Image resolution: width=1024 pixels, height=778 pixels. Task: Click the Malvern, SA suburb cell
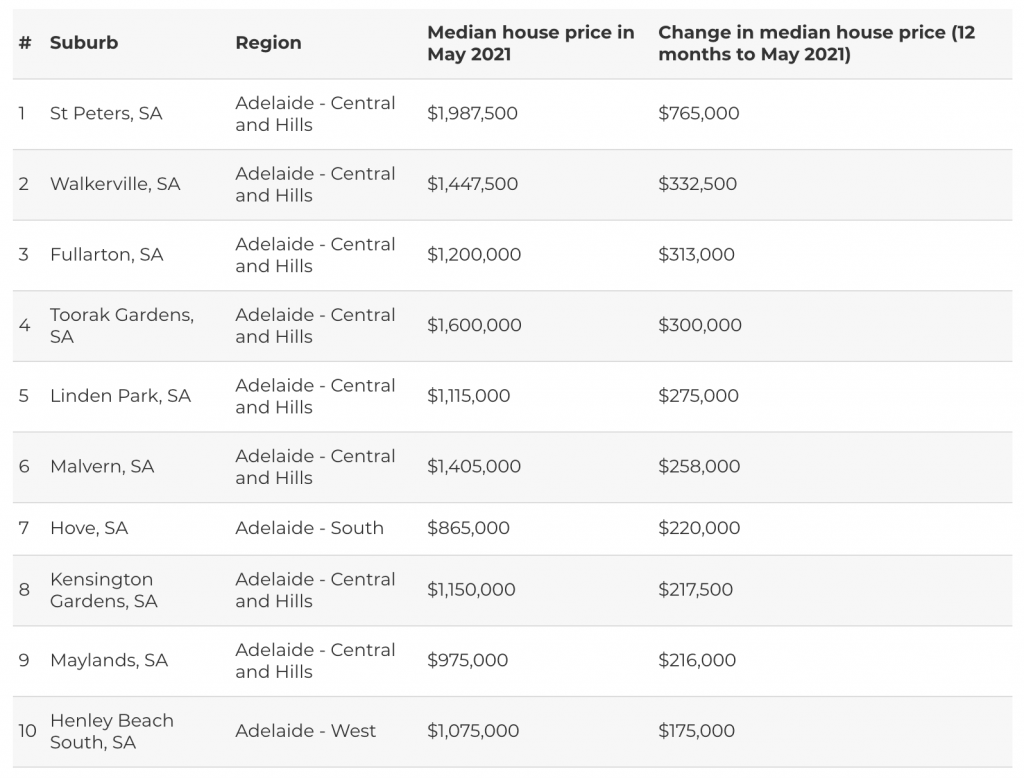pos(102,466)
